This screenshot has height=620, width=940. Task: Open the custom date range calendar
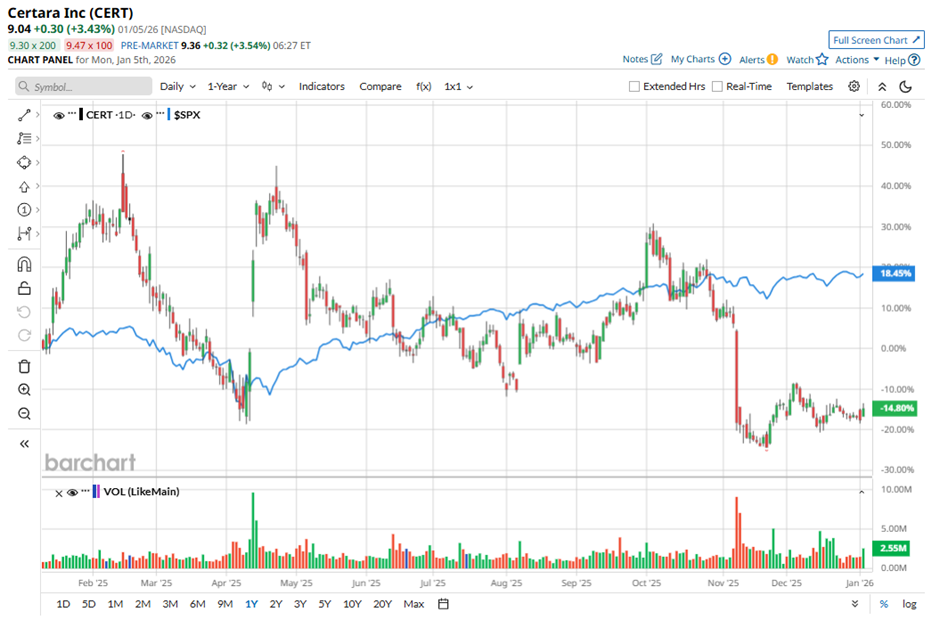443,604
